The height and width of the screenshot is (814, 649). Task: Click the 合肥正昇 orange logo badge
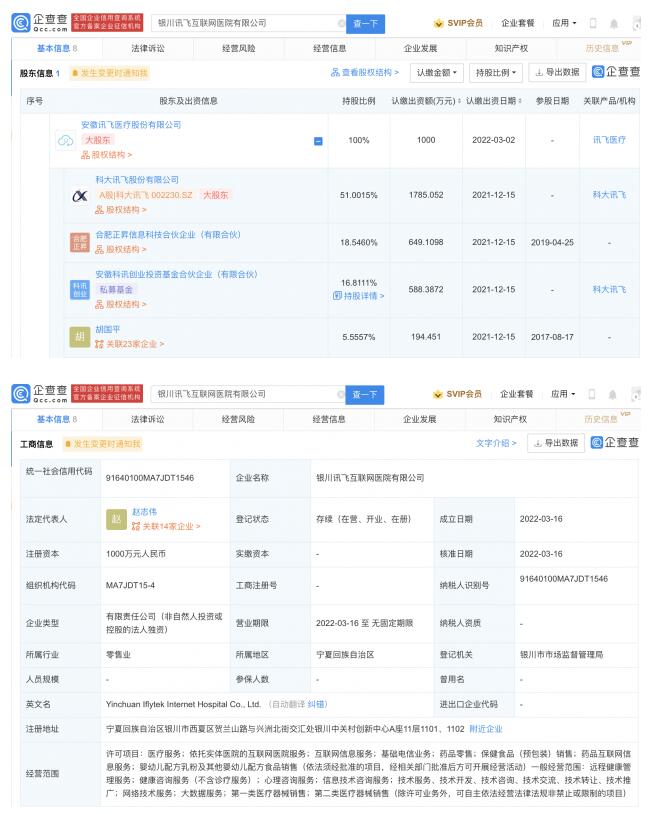tap(80, 242)
